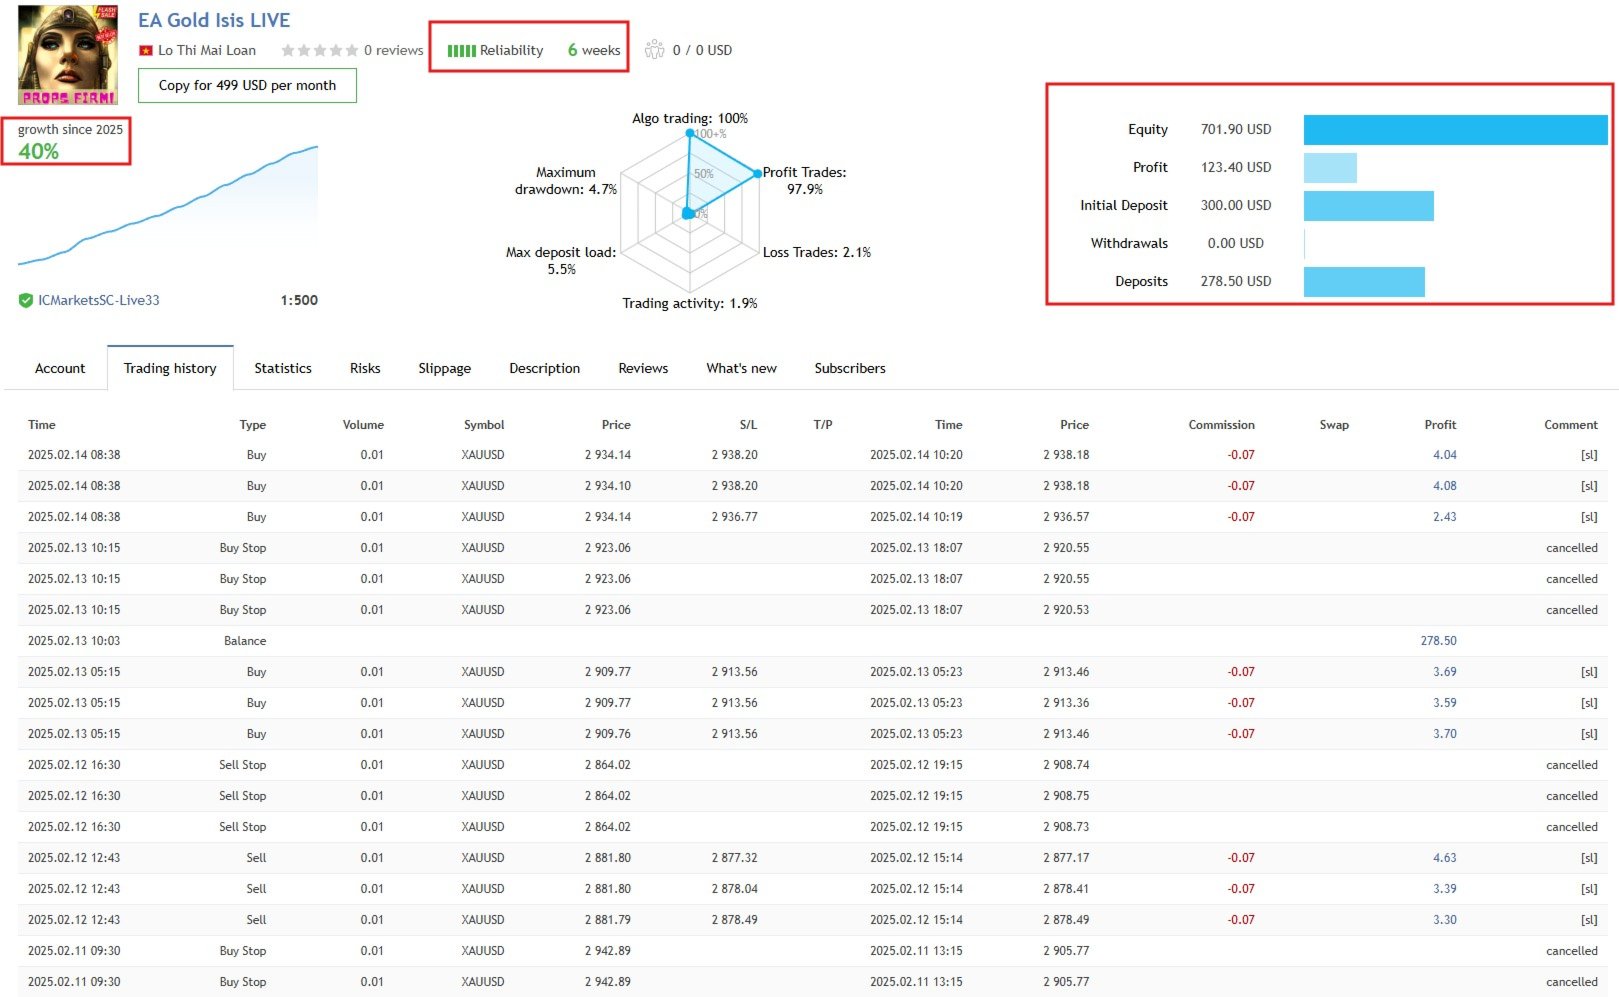
Task: Click the star rating icons
Action: coord(319,50)
